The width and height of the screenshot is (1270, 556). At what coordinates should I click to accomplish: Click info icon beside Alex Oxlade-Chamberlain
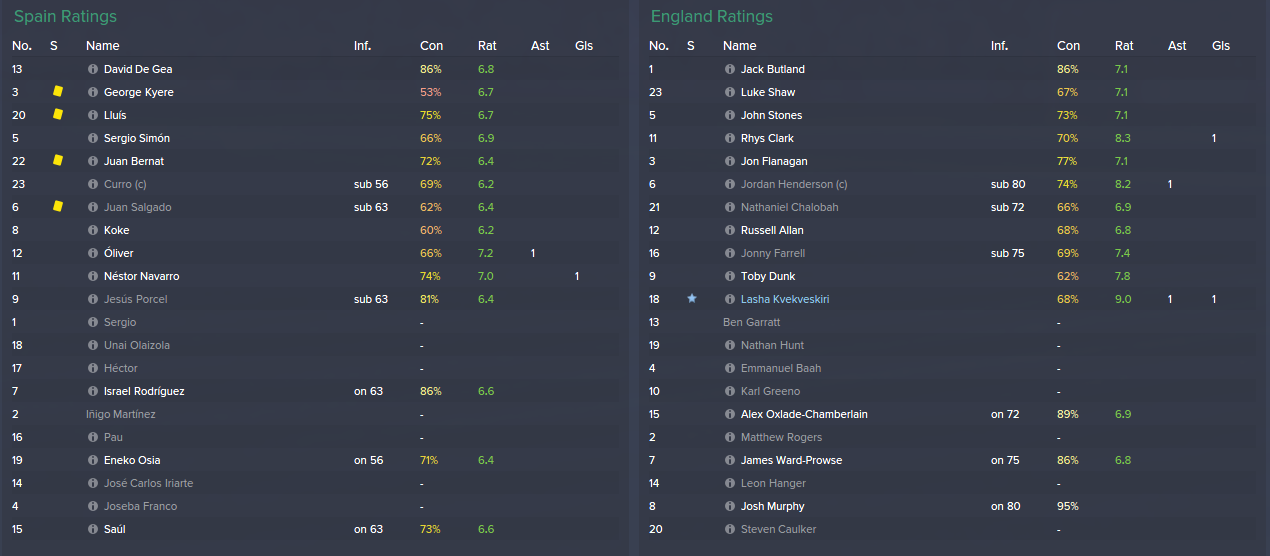[730, 415]
